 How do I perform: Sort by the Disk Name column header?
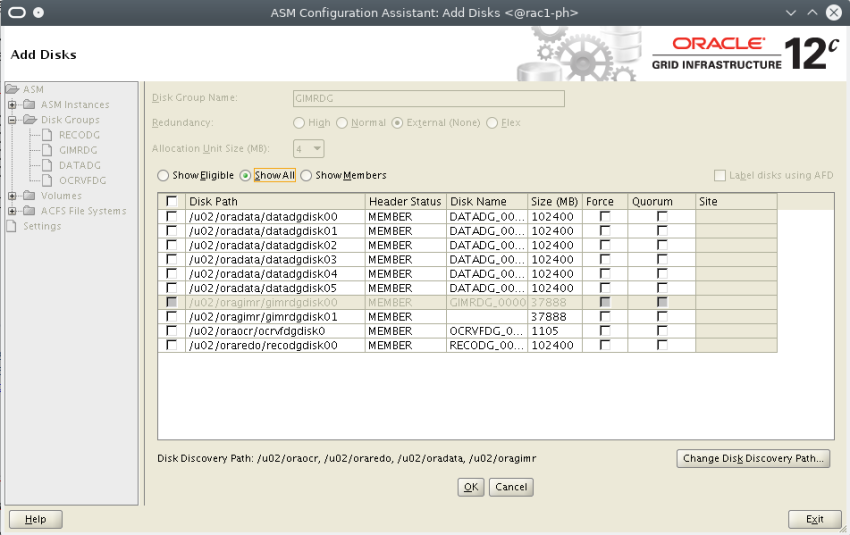pyautogui.click(x=487, y=201)
